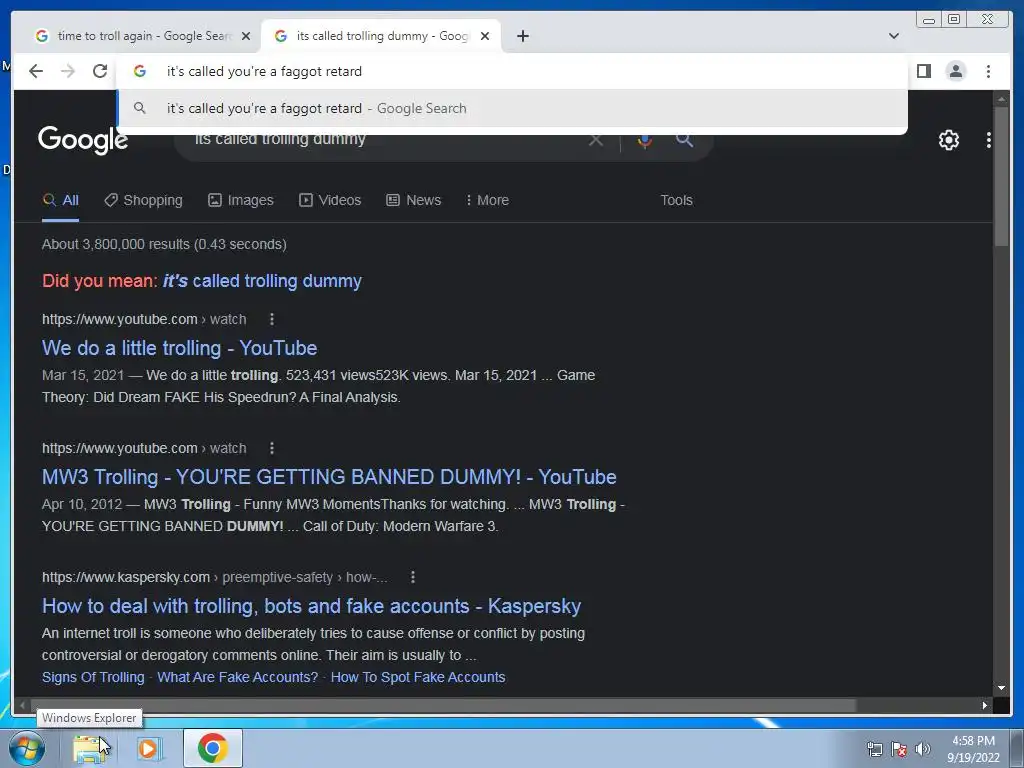Viewport: 1024px width, 768px height.
Task: Choose the Google Search autocomplete suggestion
Action: click(x=513, y=108)
